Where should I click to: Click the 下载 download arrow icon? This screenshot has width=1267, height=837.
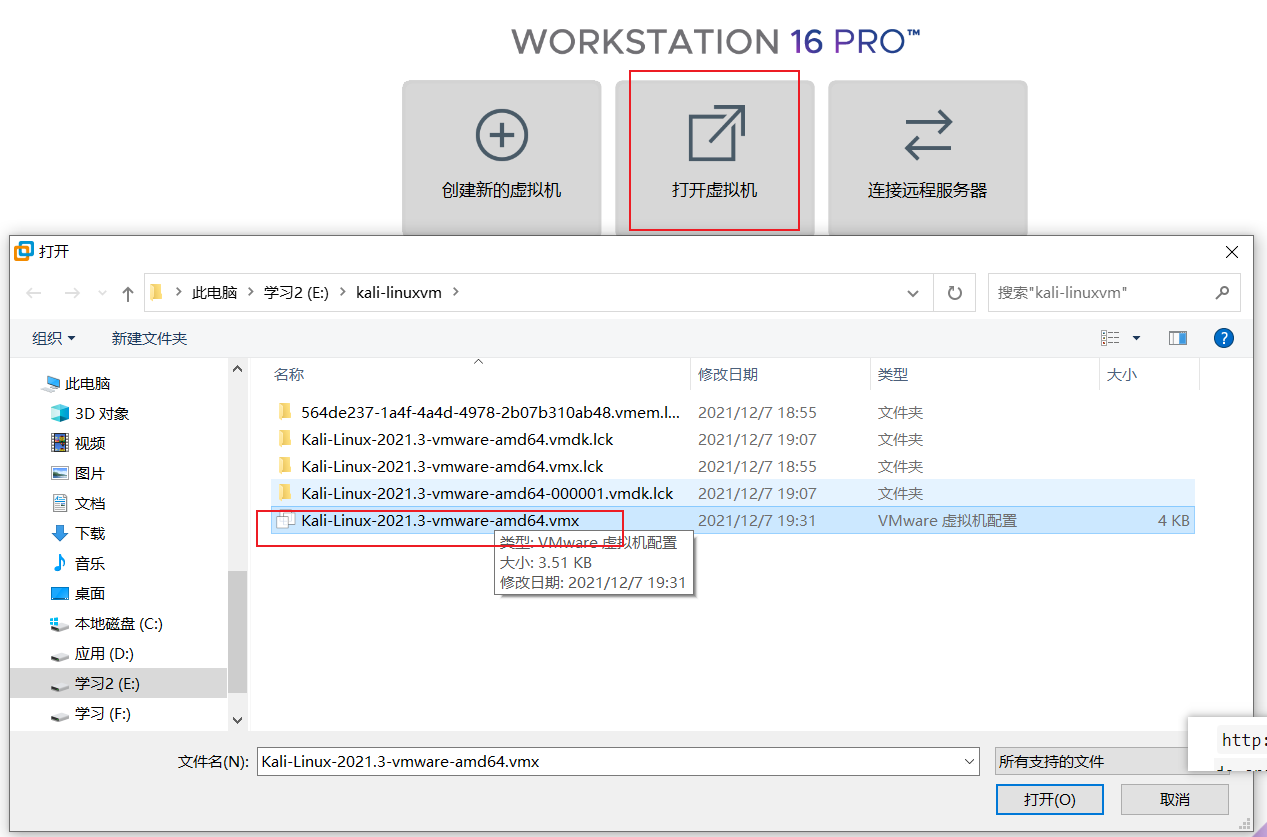(60, 533)
